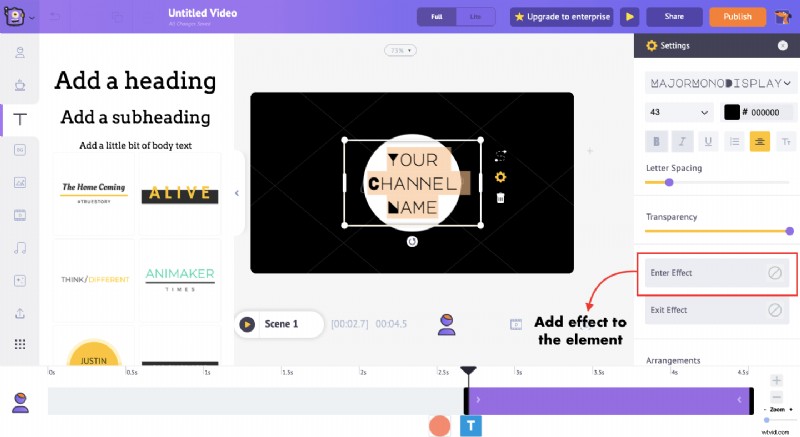
Task: Select the blue T text timeline tab
Action: tap(471, 426)
